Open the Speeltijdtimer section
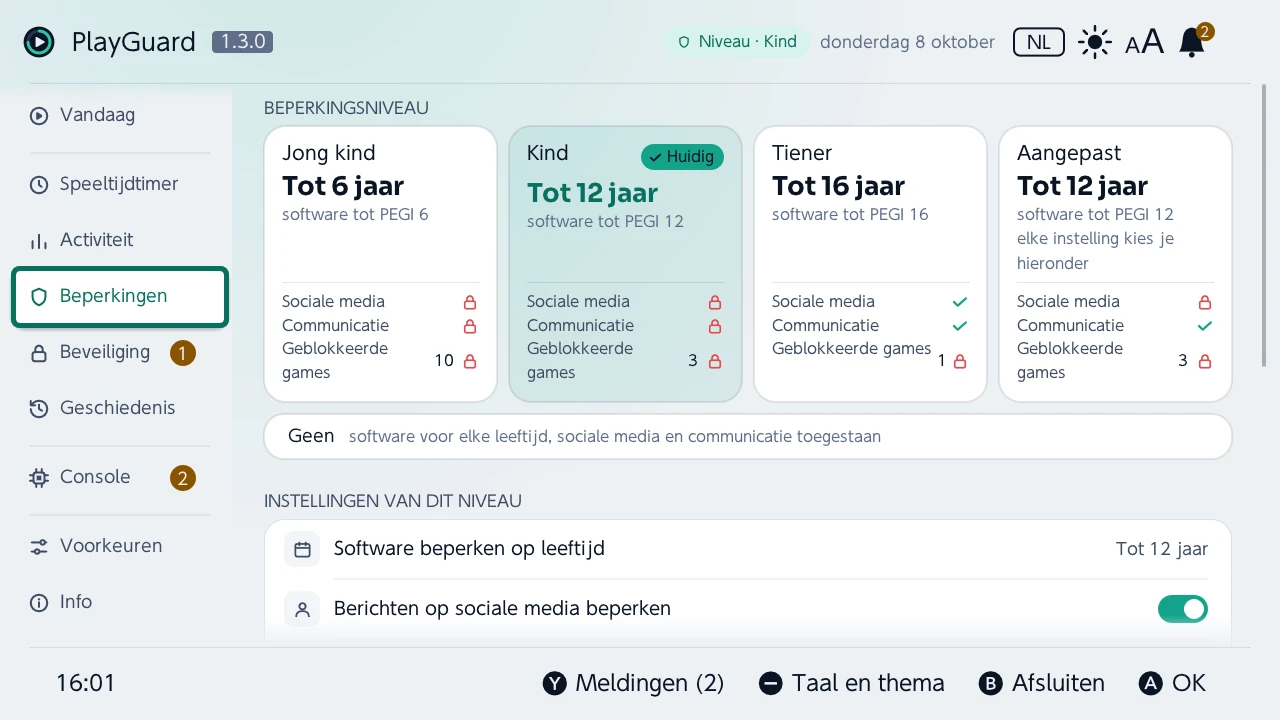 [x=120, y=184]
